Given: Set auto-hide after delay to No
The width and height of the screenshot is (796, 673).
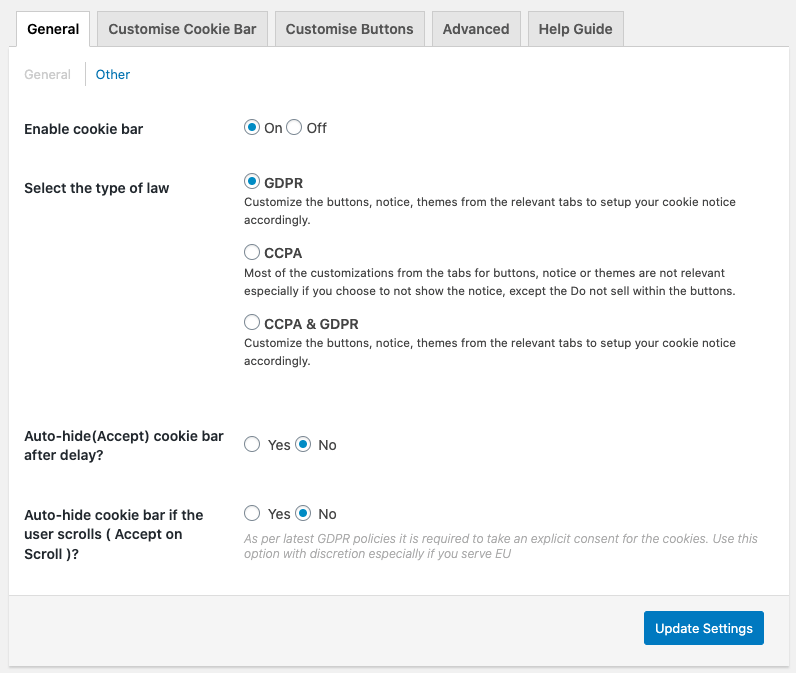Looking at the screenshot, I should 303,444.
